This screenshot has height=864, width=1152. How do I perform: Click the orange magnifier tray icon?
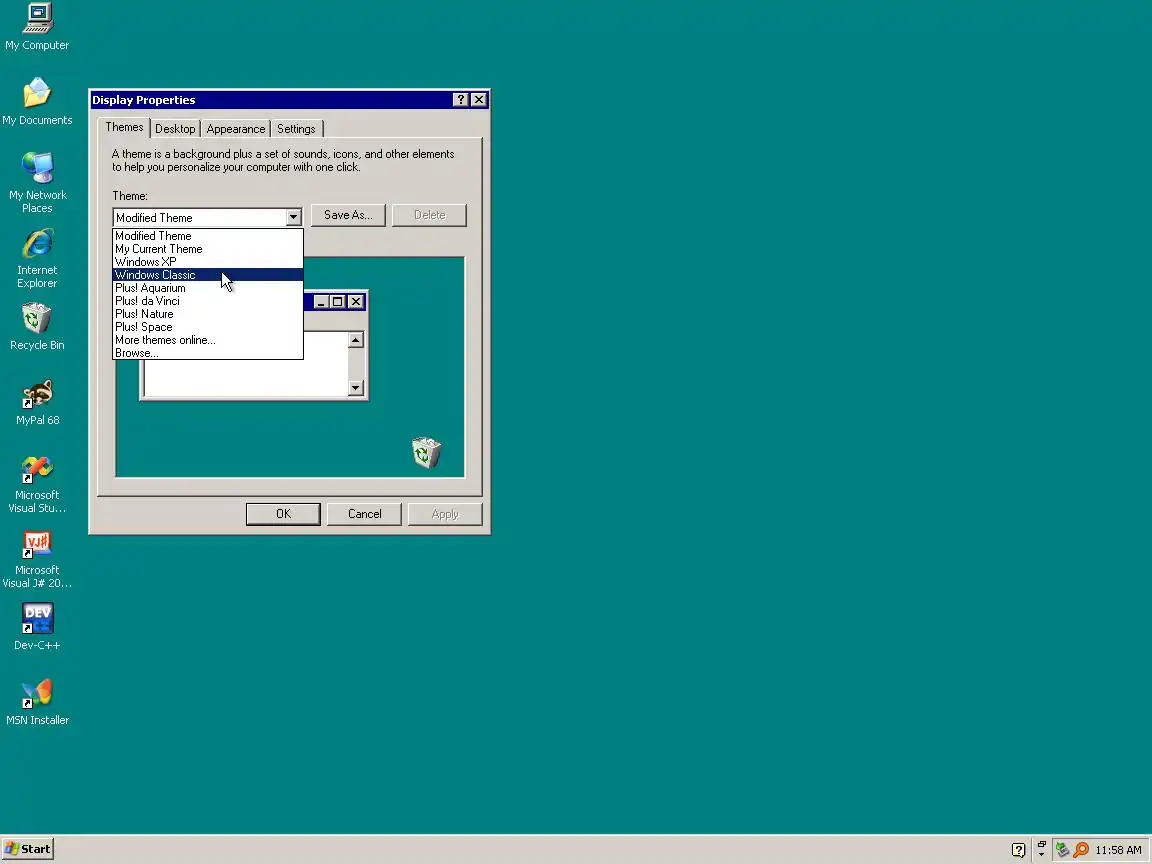click(x=1081, y=850)
